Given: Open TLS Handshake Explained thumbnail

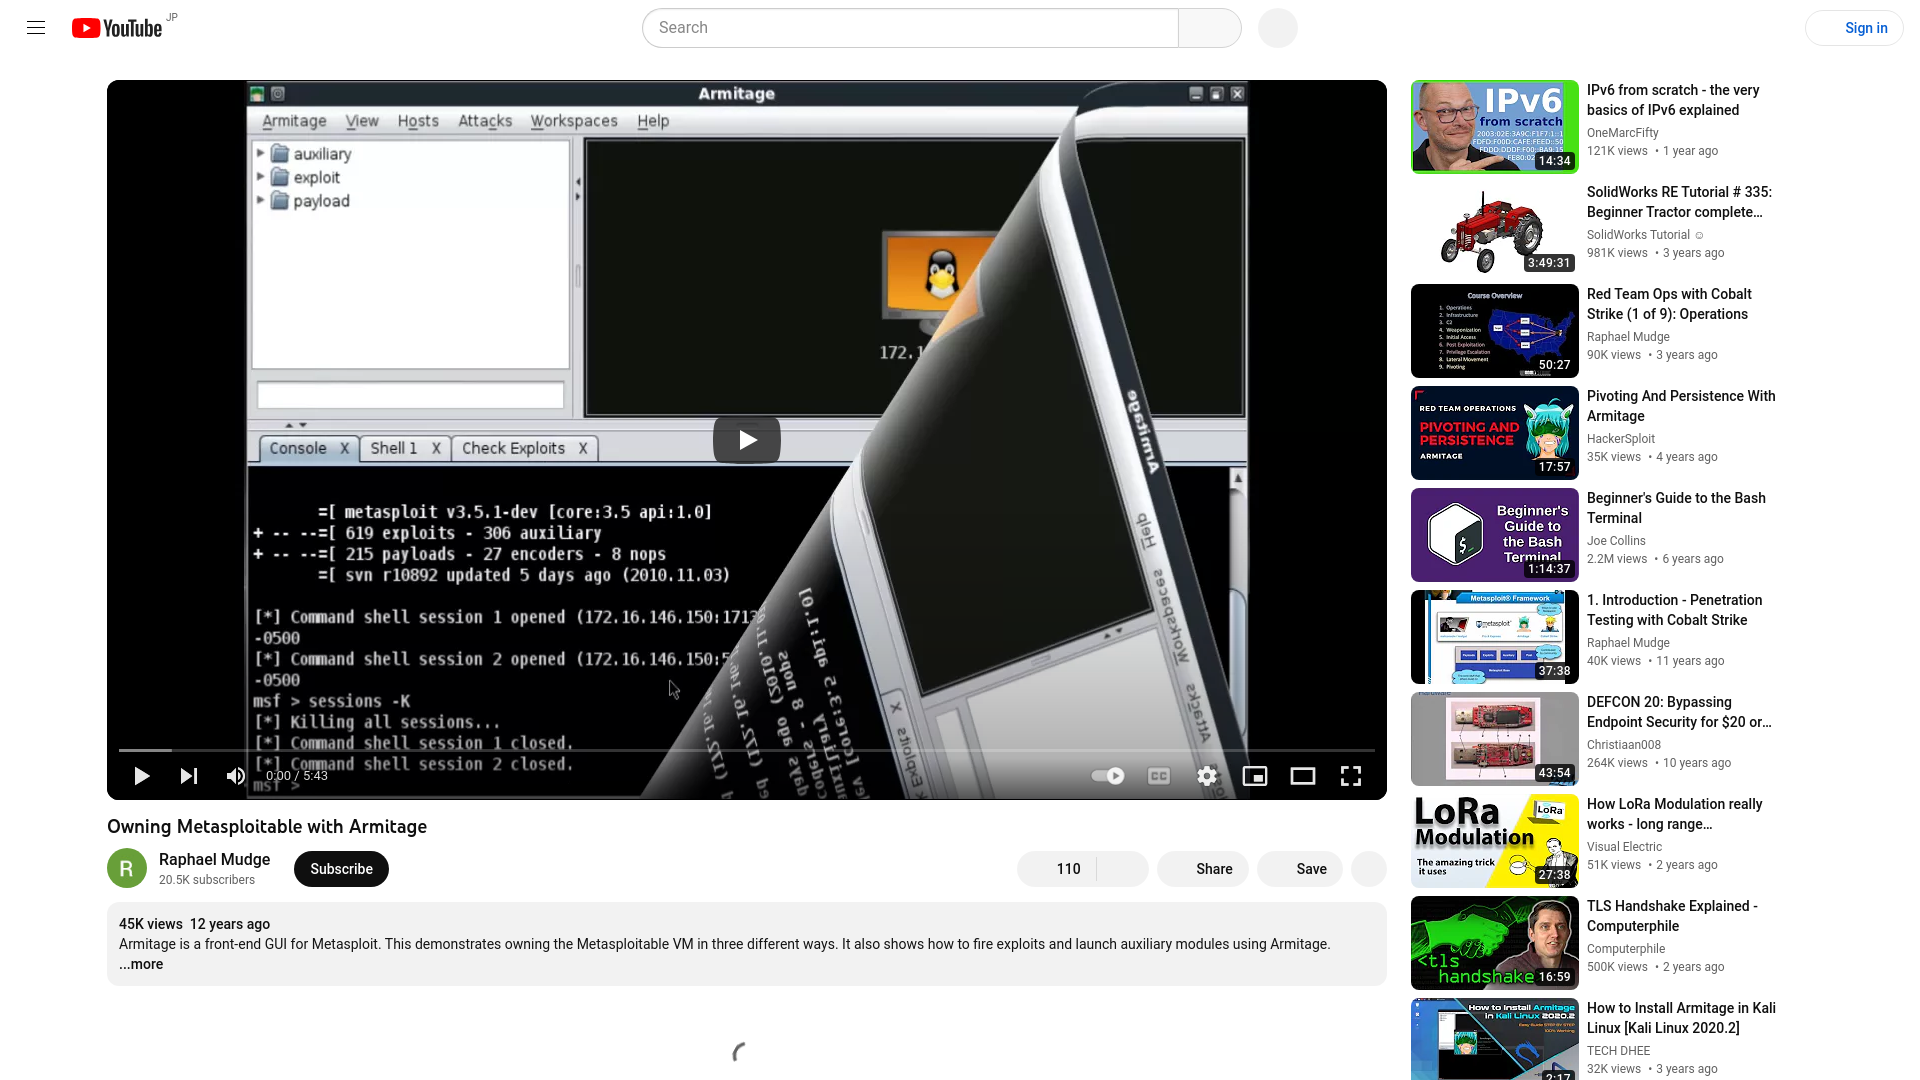Looking at the screenshot, I should click(x=1495, y=943).
